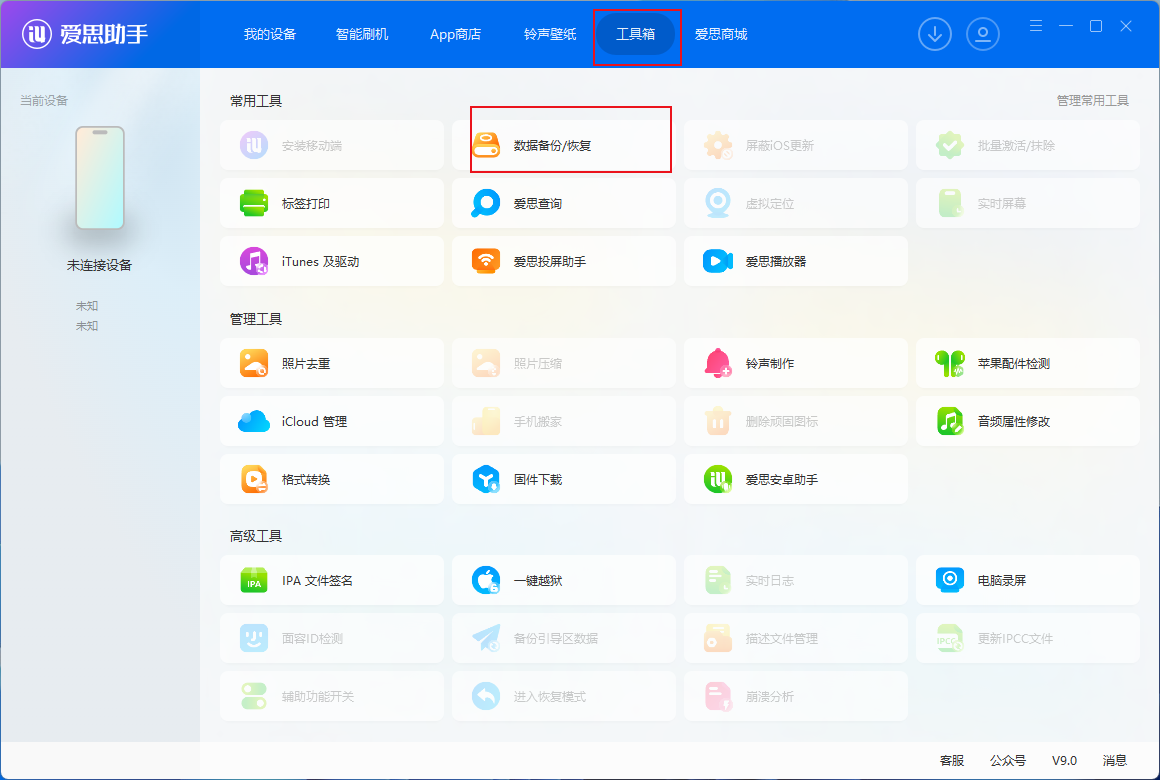Click the 实时屏幕 phone icon
This screenshot has height=780, width=1160.
(x=950, y=203)
